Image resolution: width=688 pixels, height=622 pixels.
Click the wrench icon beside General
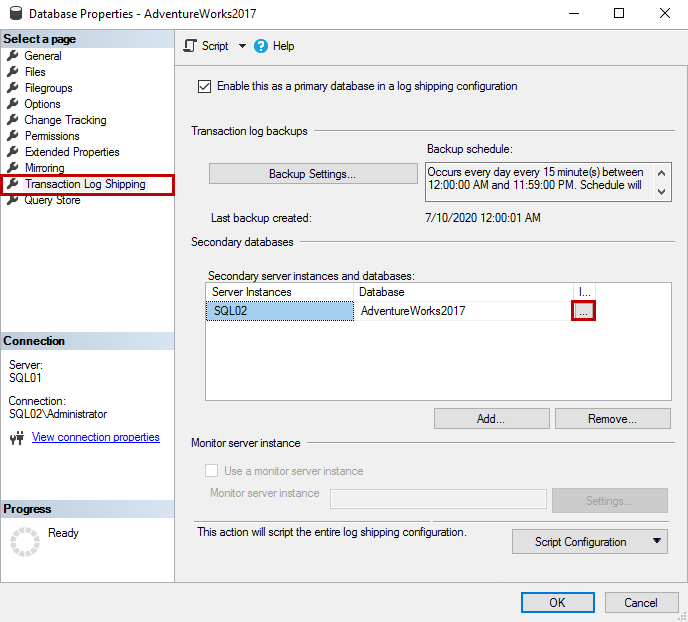click(13, 56)
